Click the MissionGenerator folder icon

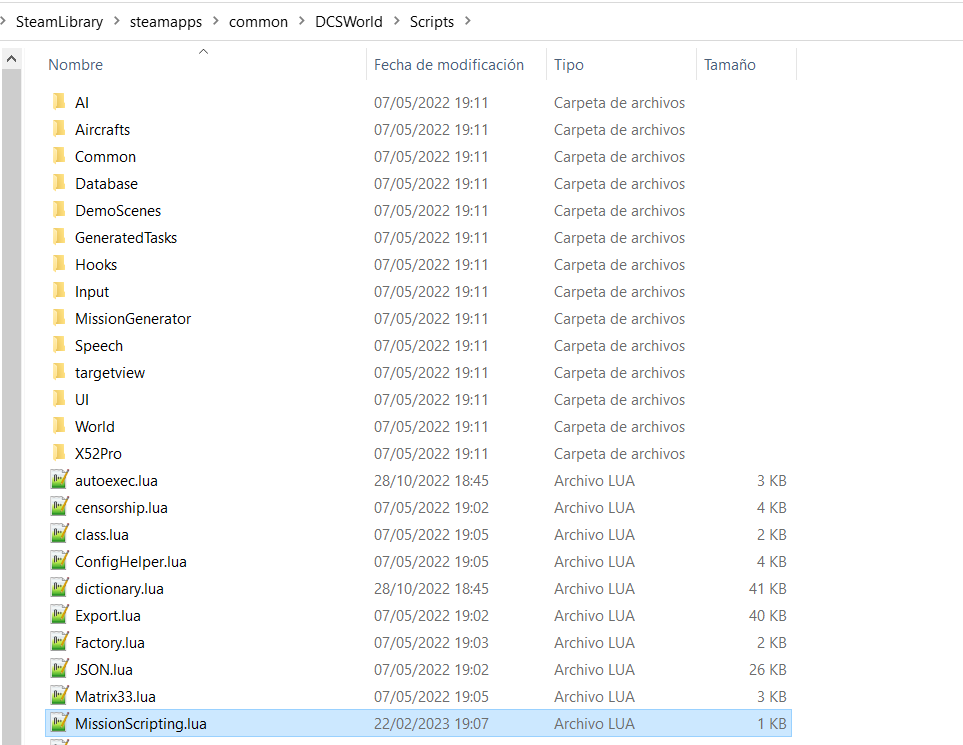tap(59, 318)
